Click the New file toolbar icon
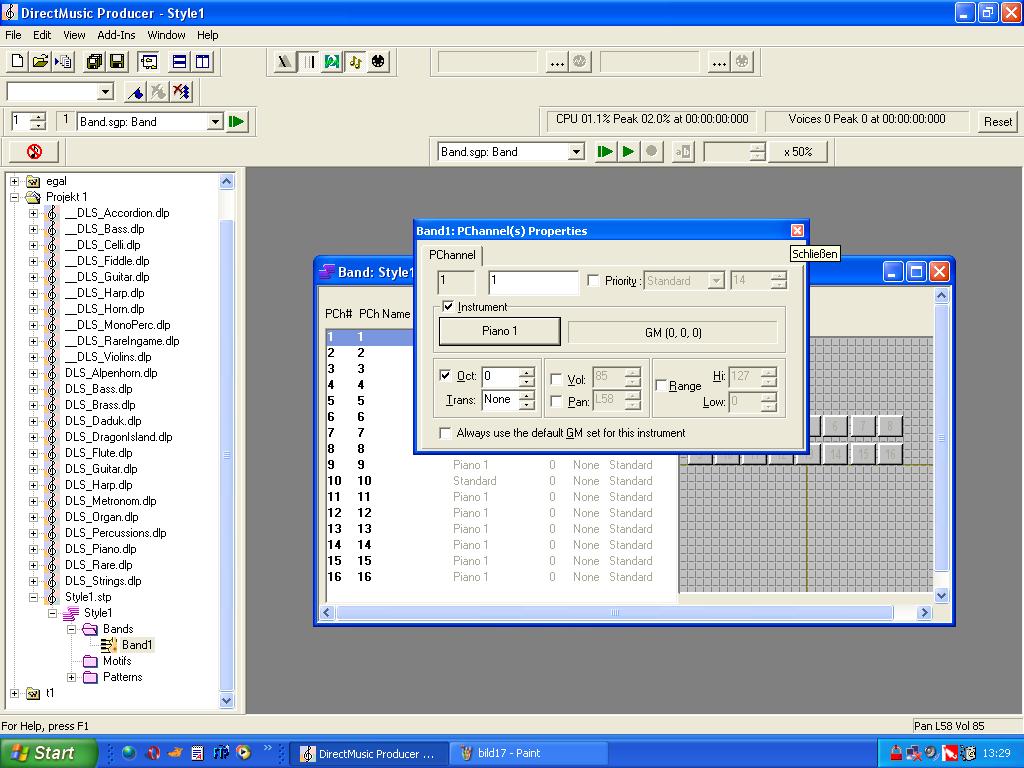 17,62
